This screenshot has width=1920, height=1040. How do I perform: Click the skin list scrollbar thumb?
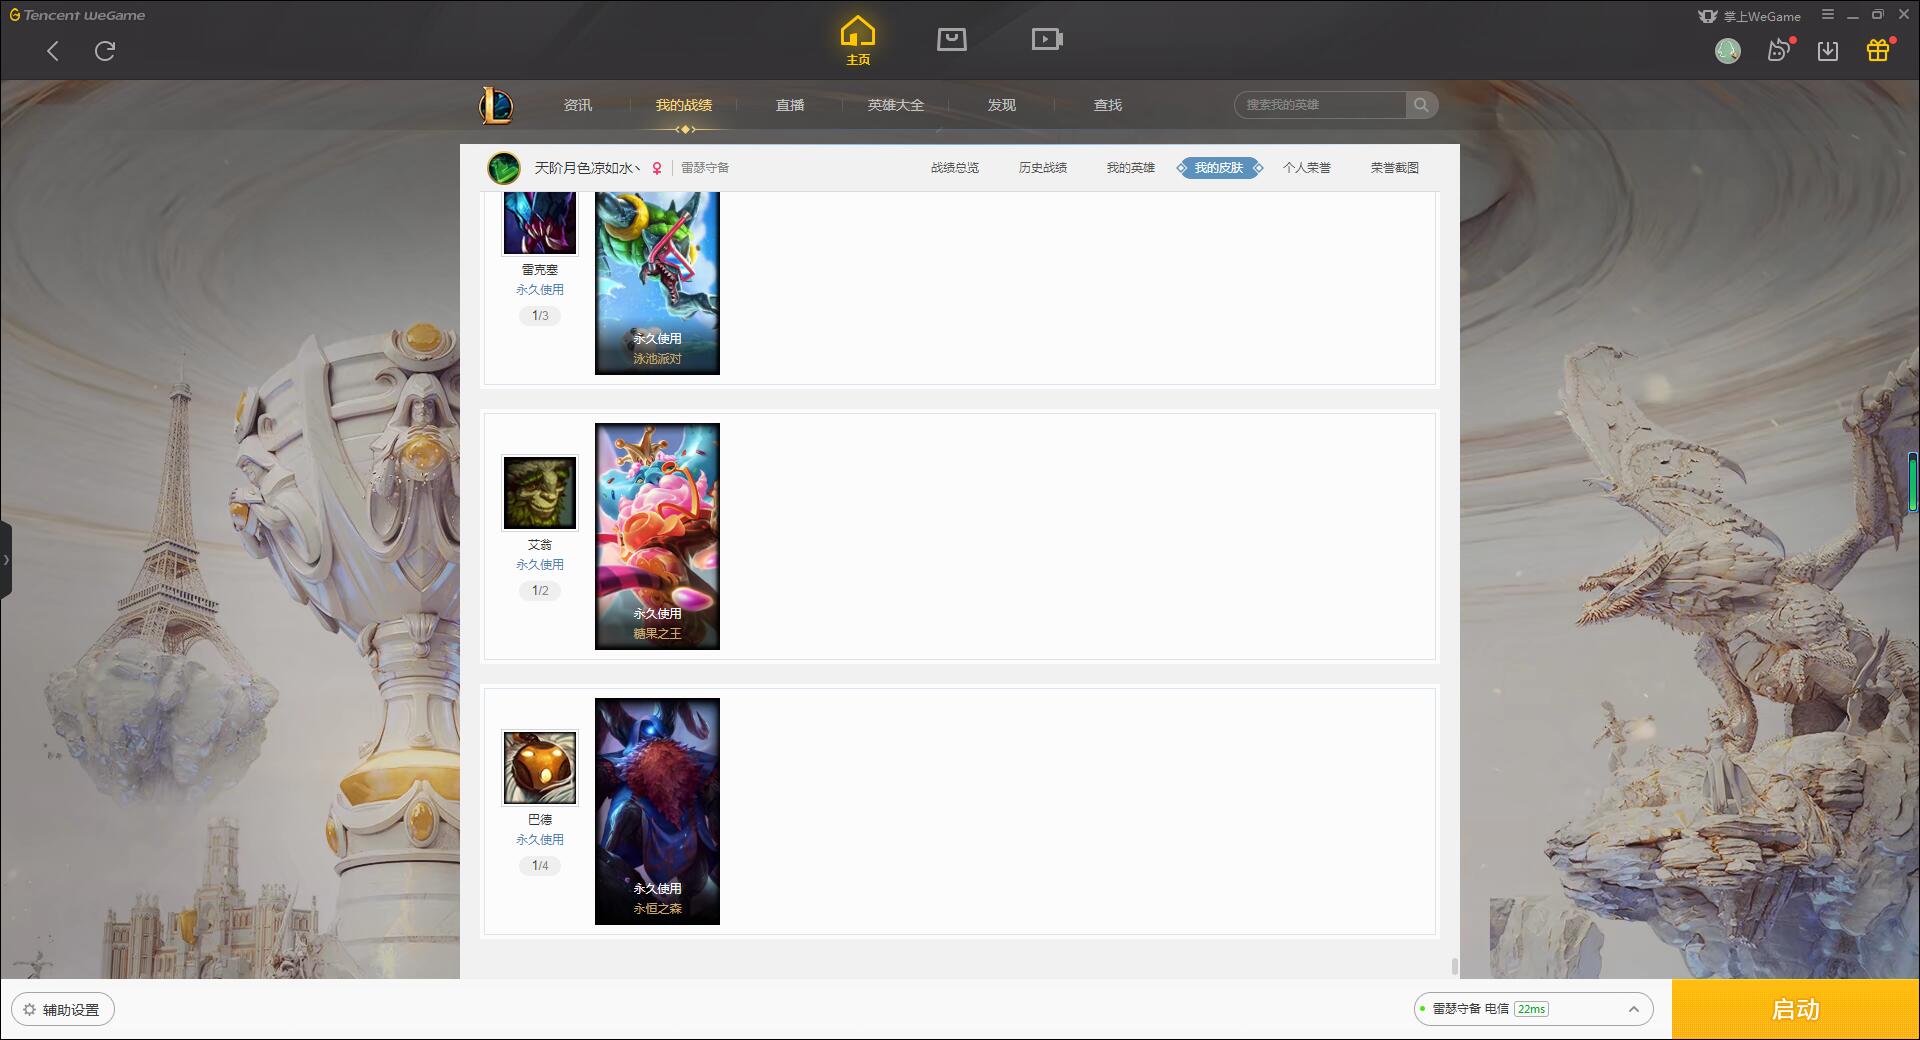(1454, 967)
